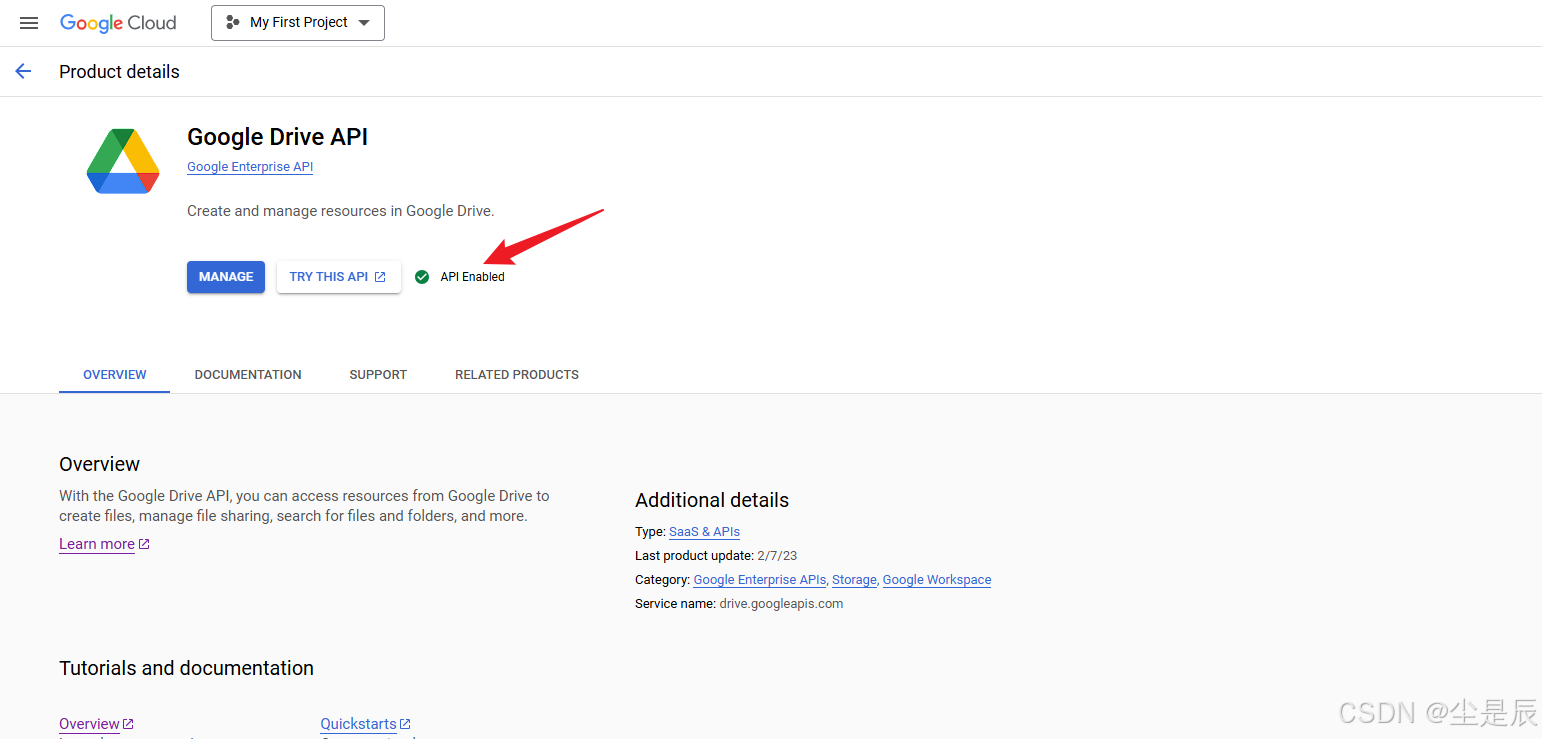Open the SUPPORT tab
This screenshot has height=739, width=1542.
tap(378, 375)
